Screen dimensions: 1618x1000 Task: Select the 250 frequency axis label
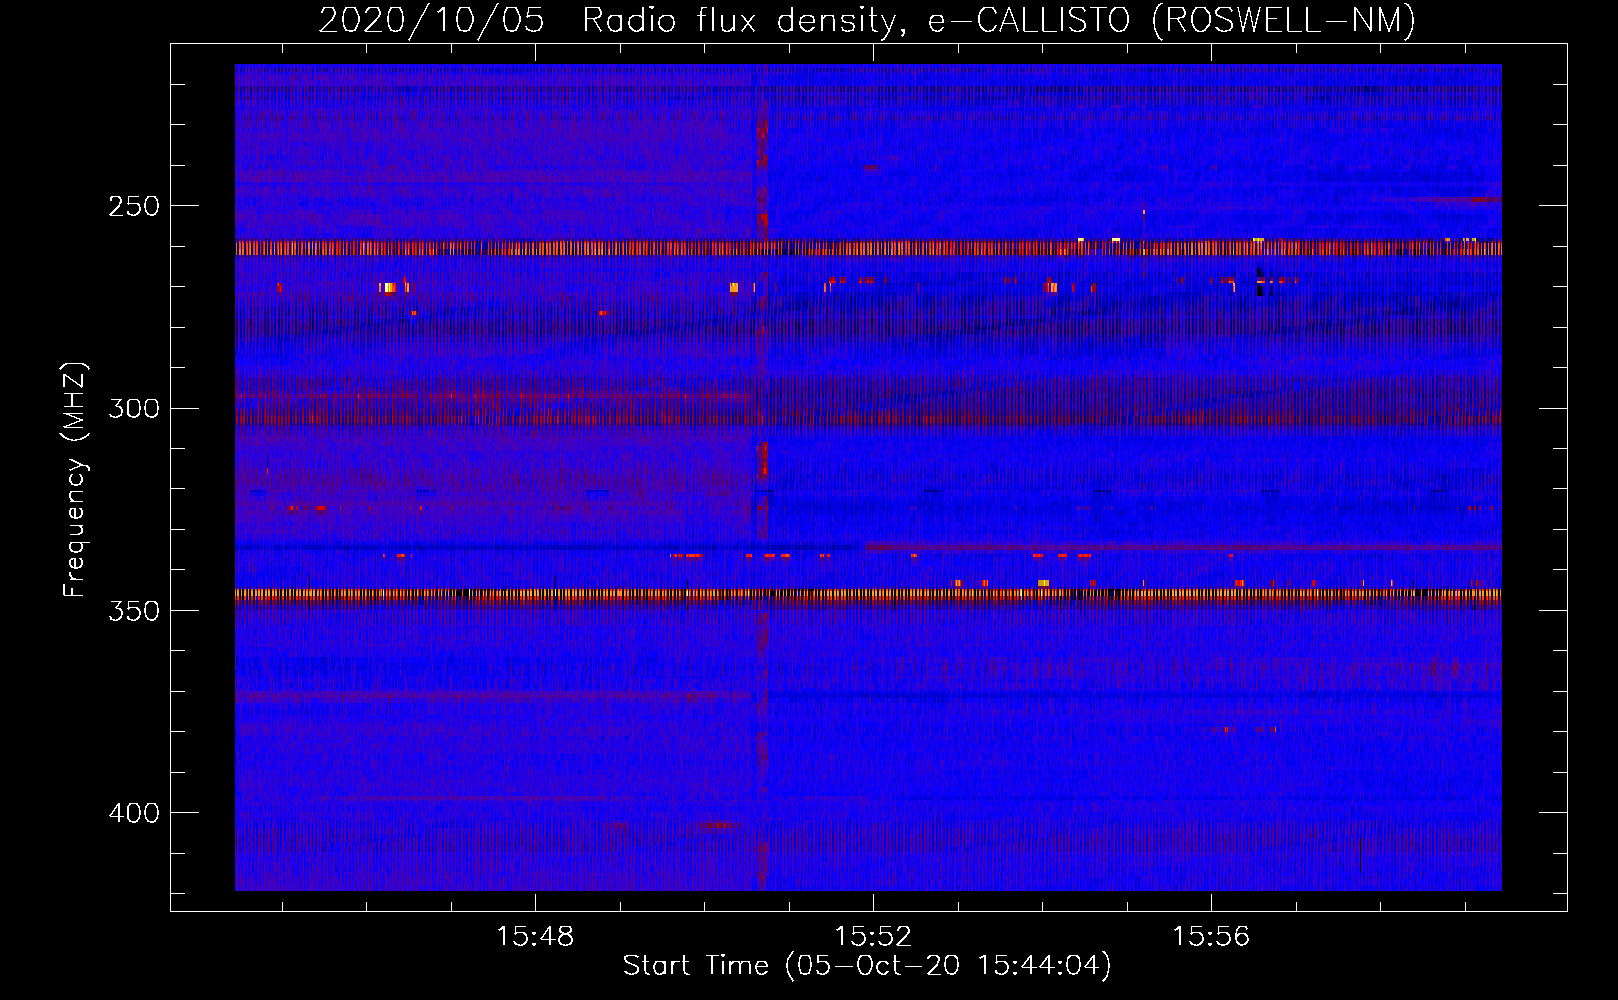[x=134, y=206]
